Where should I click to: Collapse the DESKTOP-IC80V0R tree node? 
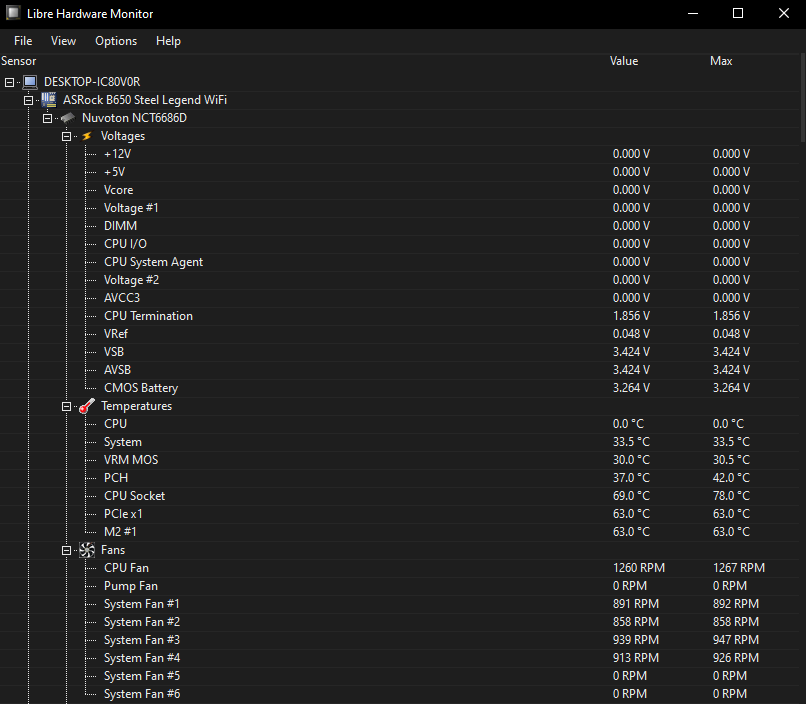click(10, 82)
